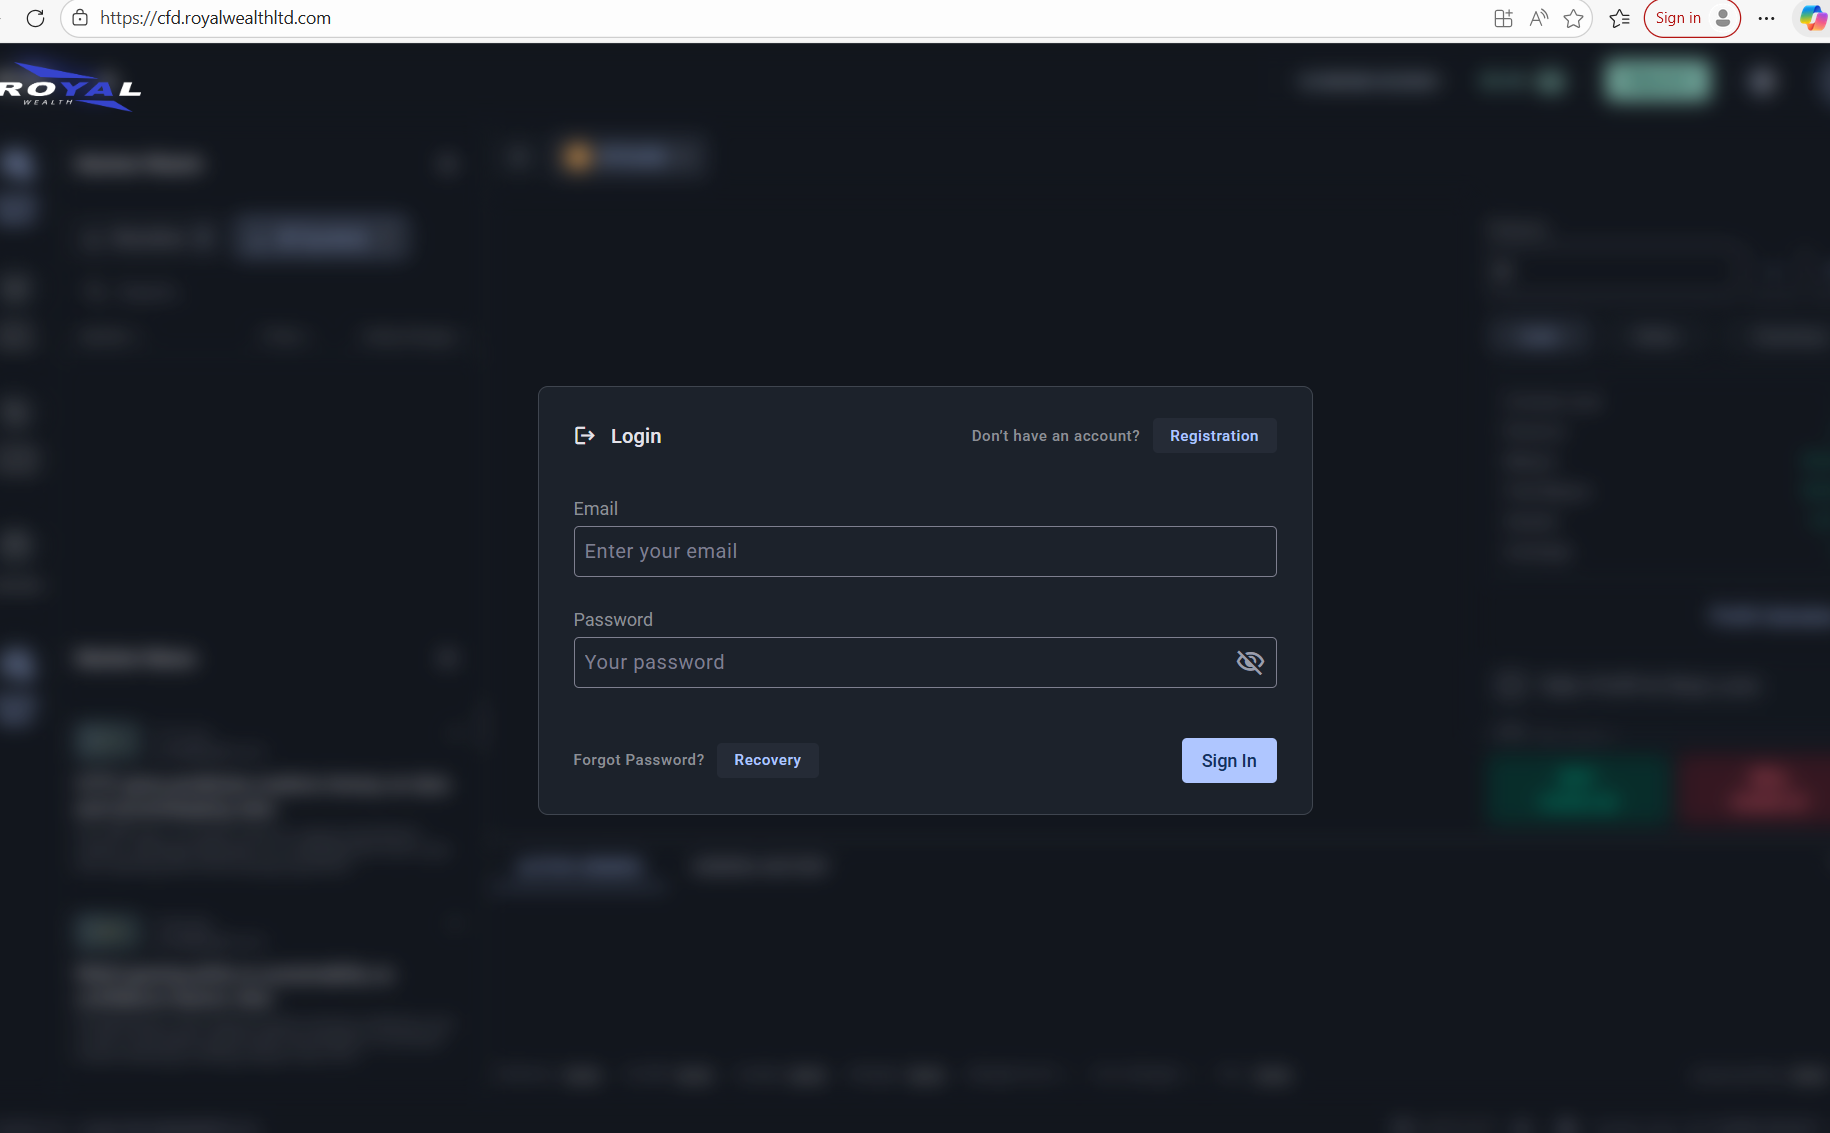The width and height of the screenshot is (1830, 1133).
Task: Open the browser apps install icon
Action: pos(1503,18)
